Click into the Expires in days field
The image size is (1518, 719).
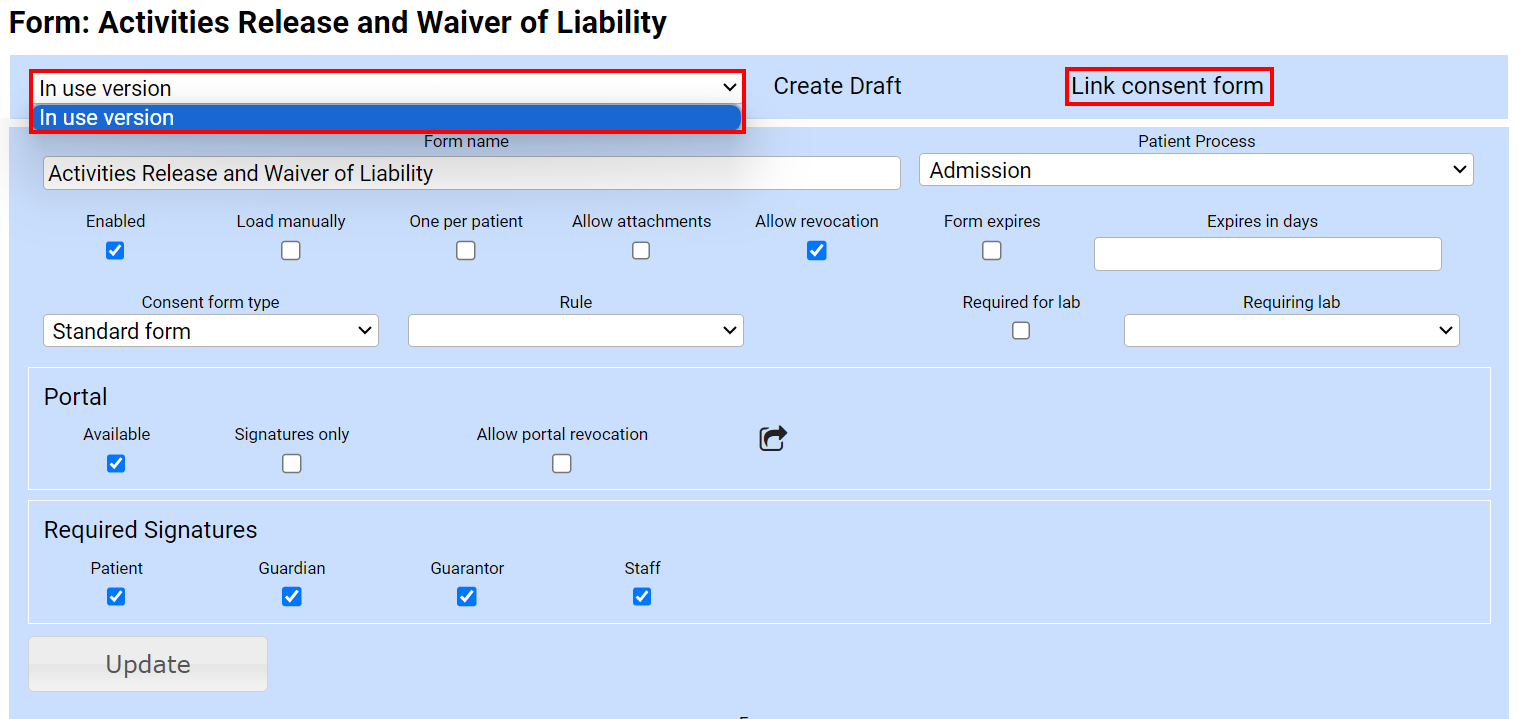click(x=1267, y=254)
